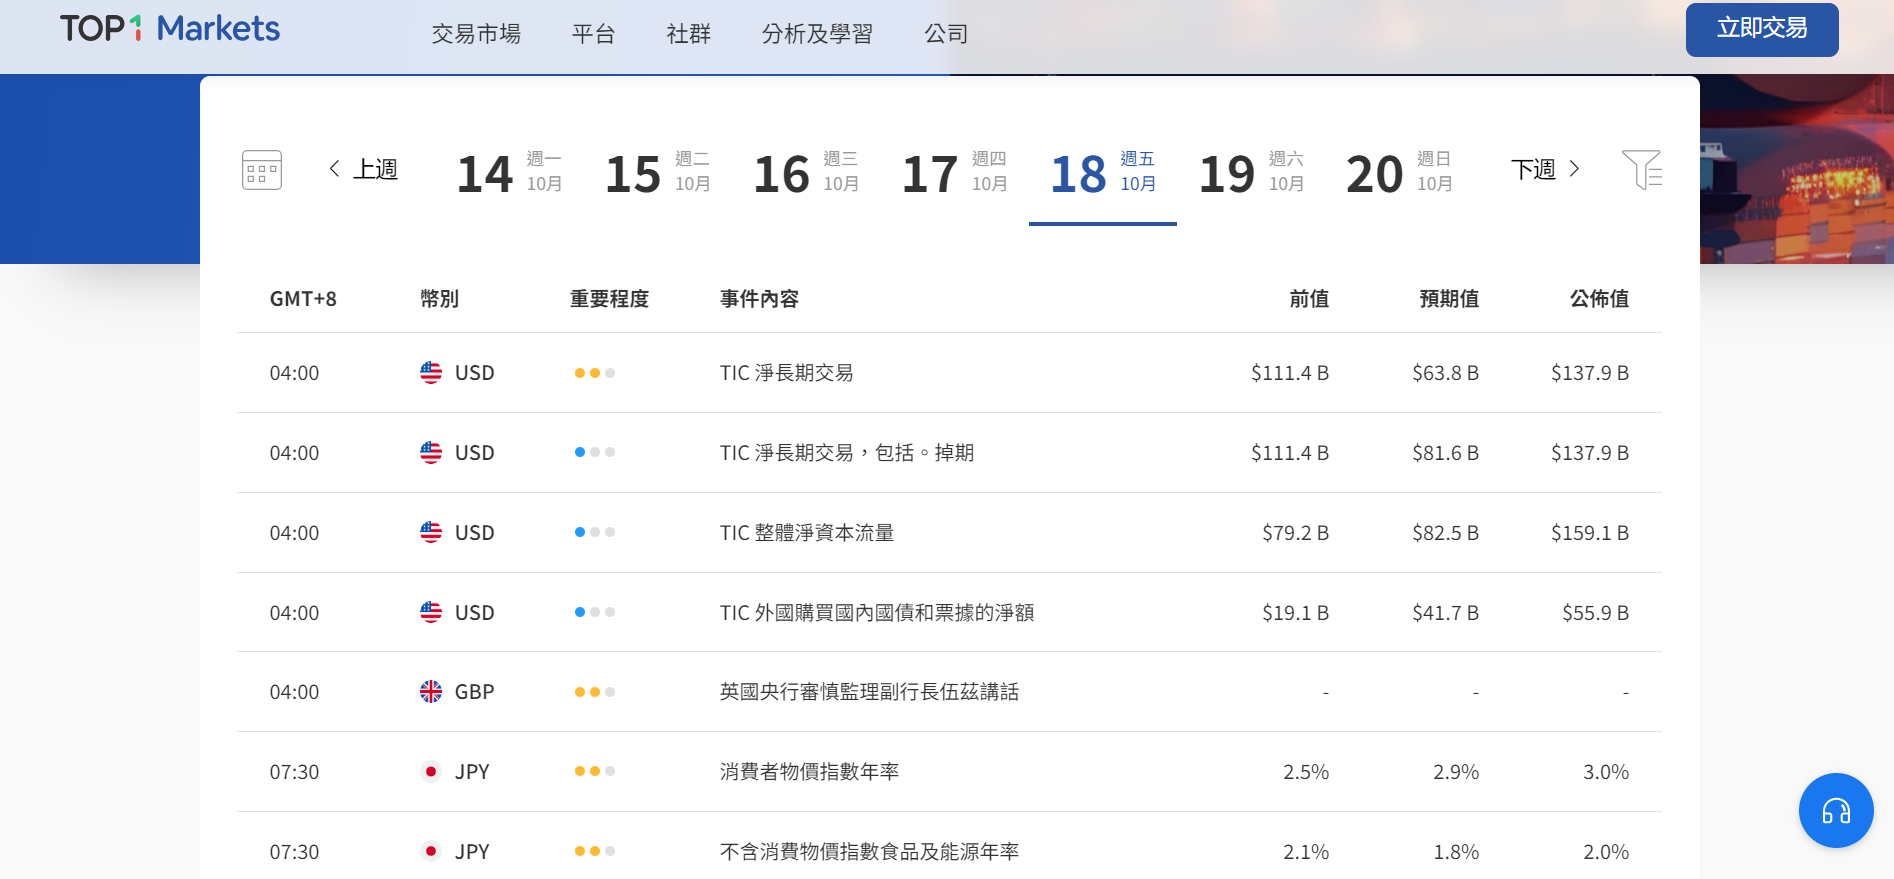
Task: Expand the 交易市場 menu
Action: tap(476, 34)
